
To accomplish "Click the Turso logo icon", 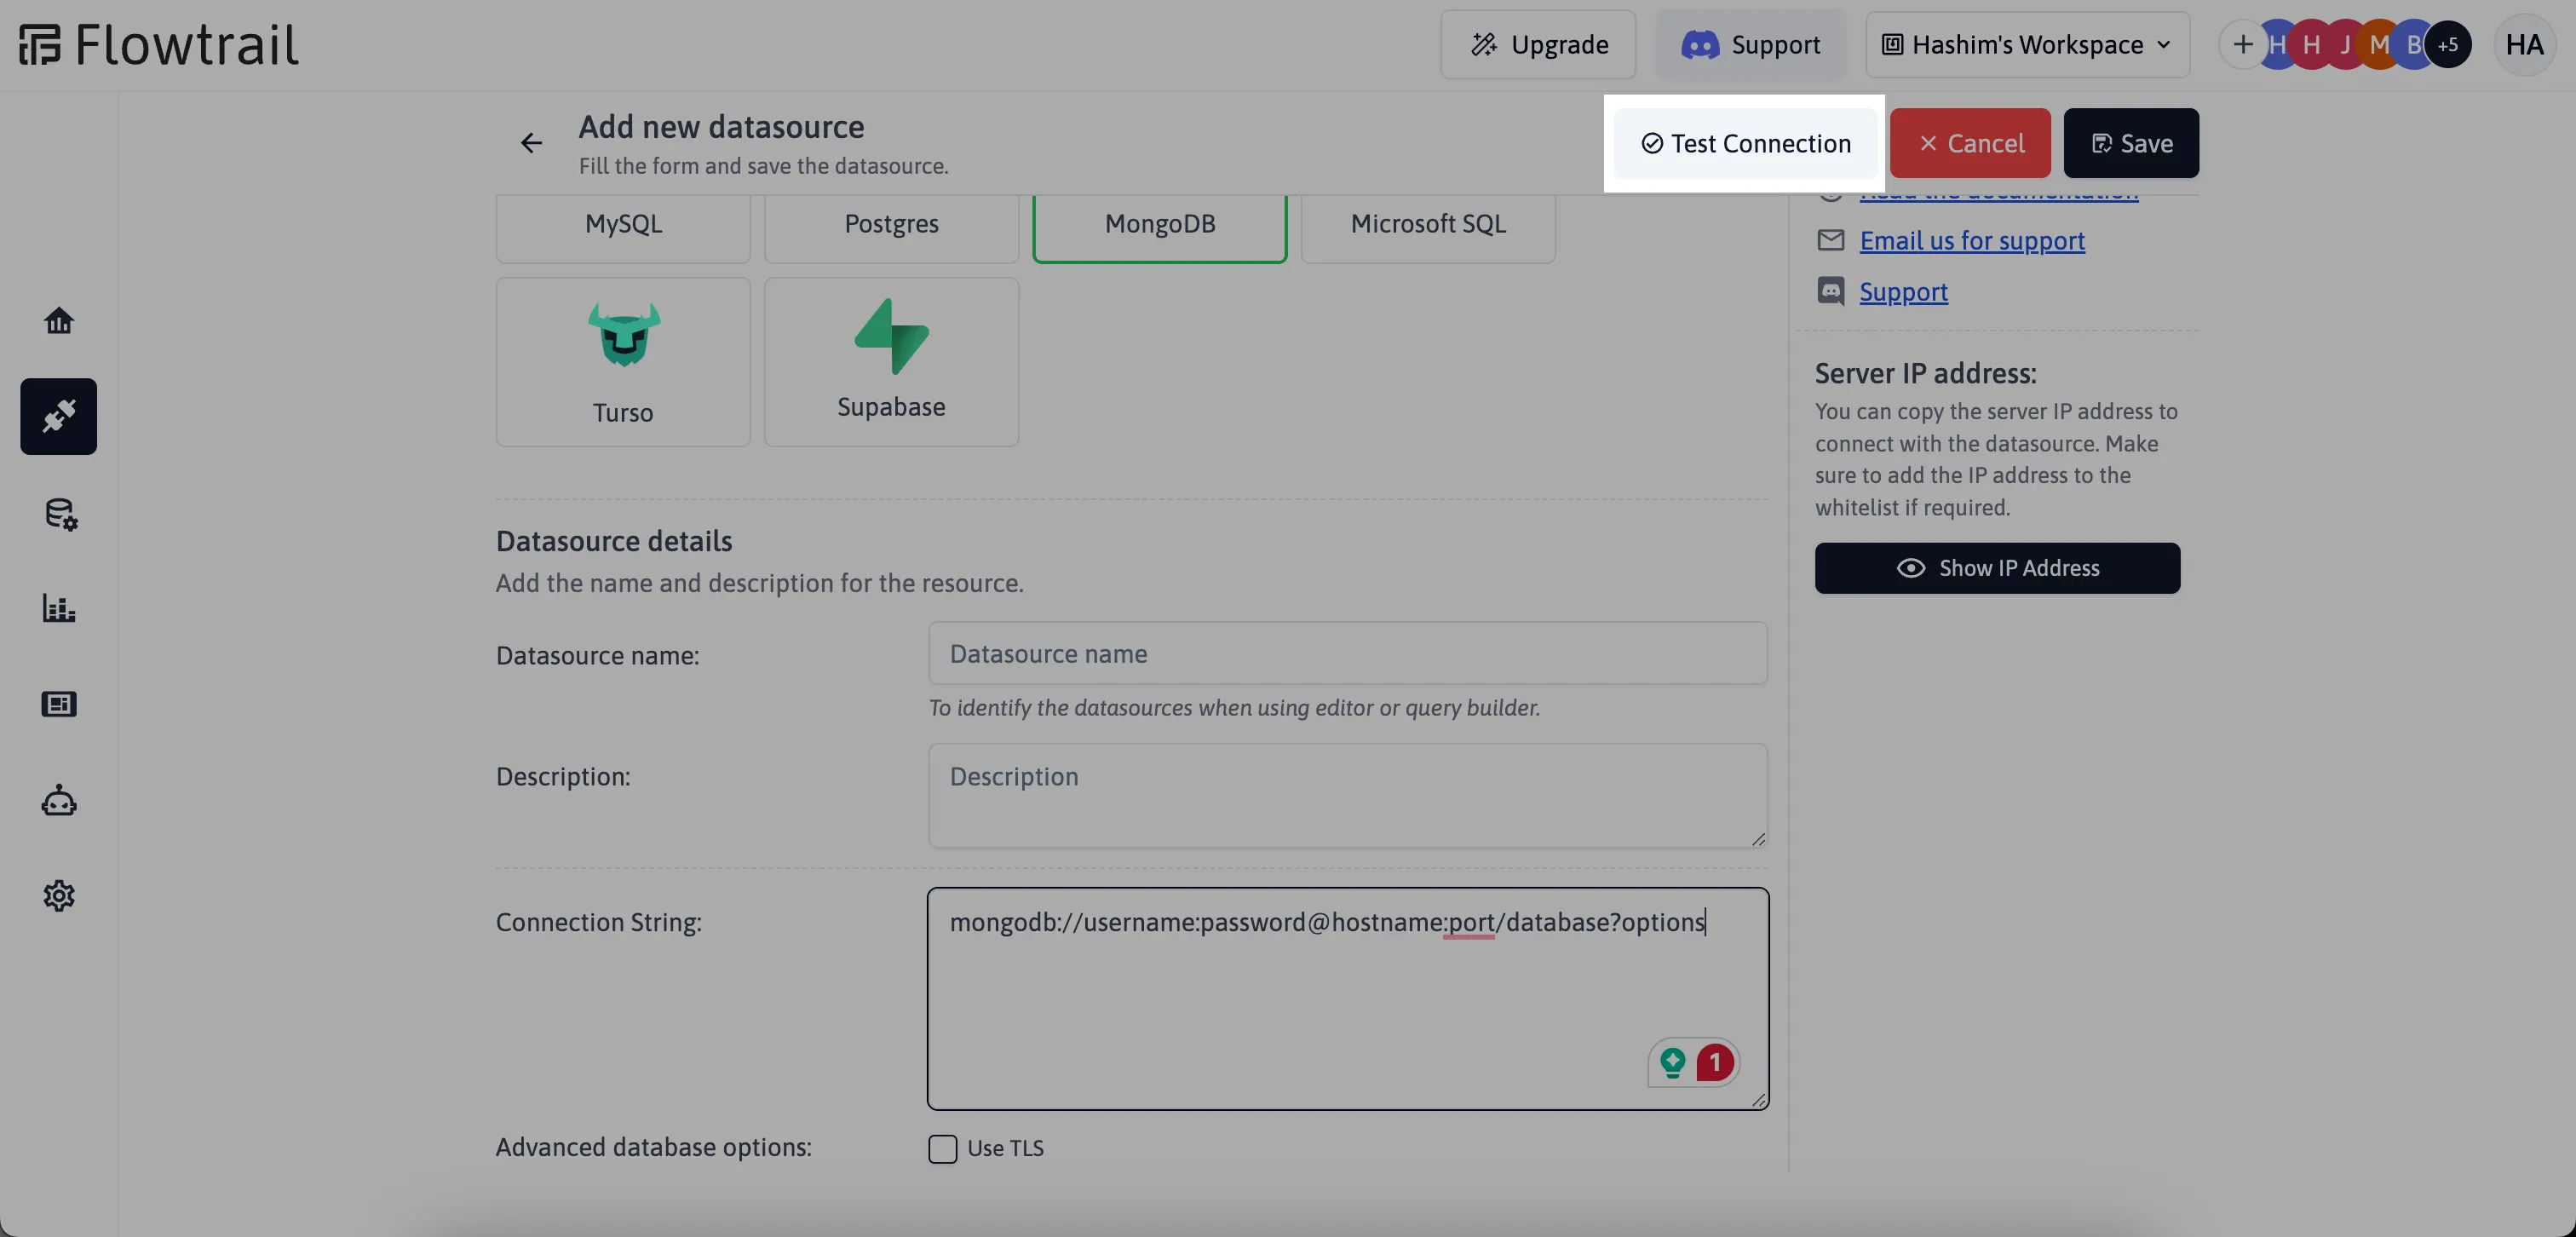I will 624,334.
